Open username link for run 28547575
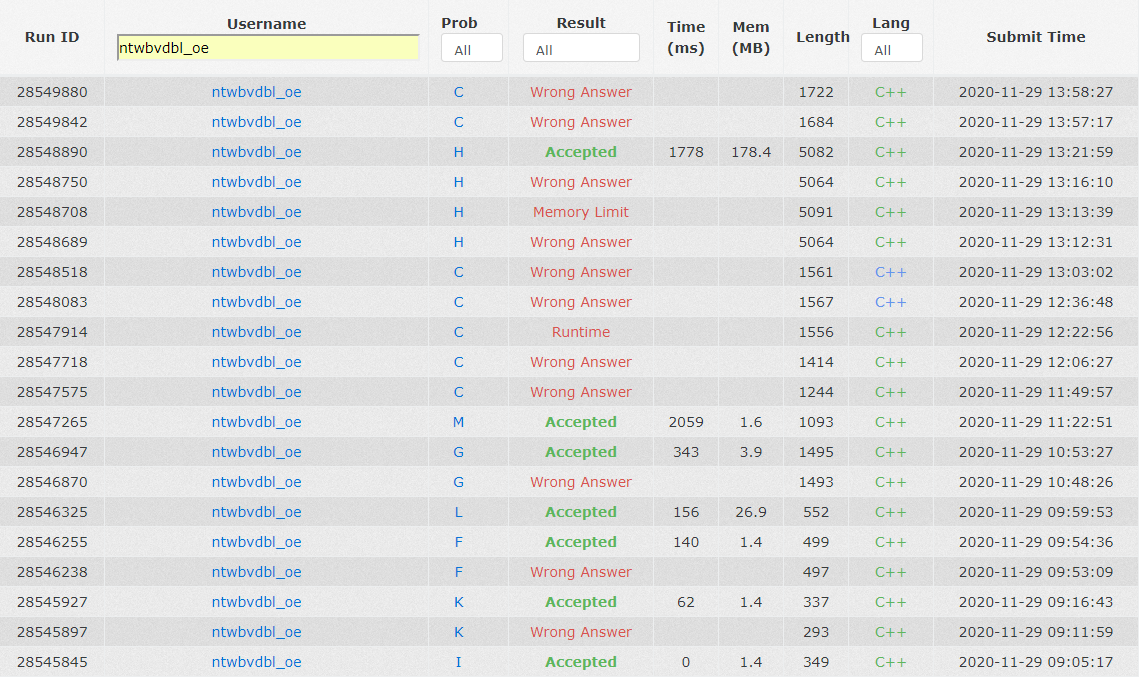 pyautogui.click(x=256, y=392)
